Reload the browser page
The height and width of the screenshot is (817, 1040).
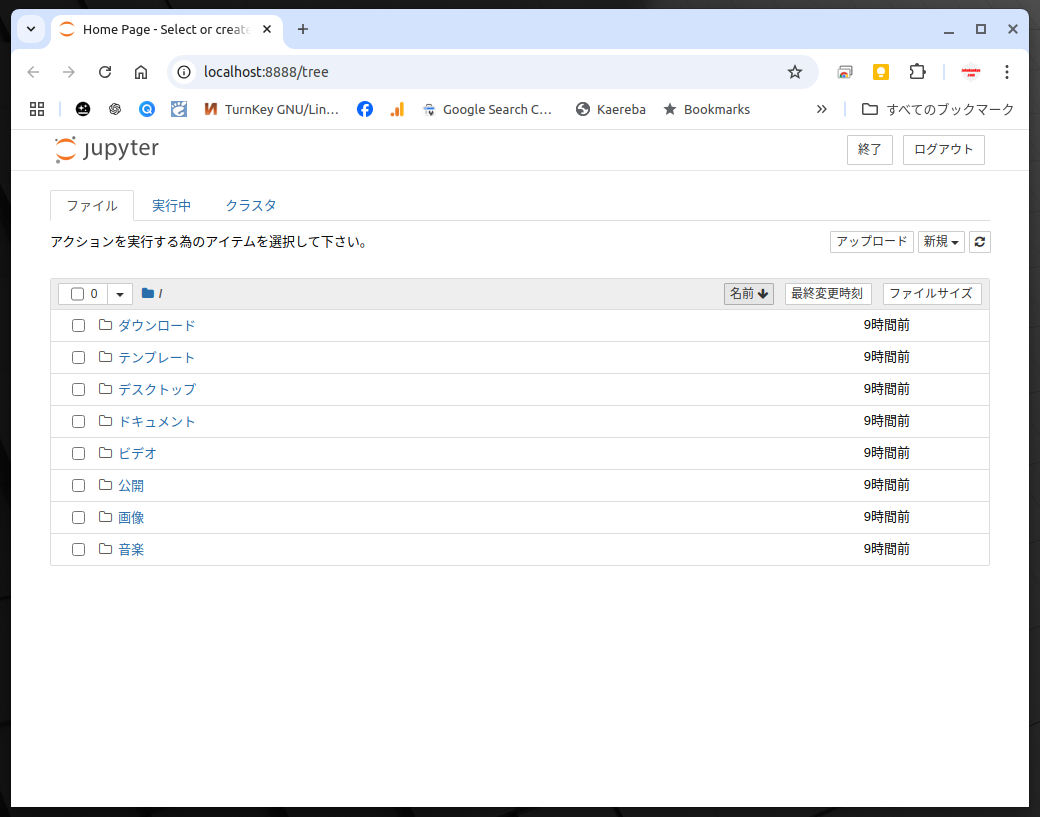pyautogui.click(x=105, y=72)
